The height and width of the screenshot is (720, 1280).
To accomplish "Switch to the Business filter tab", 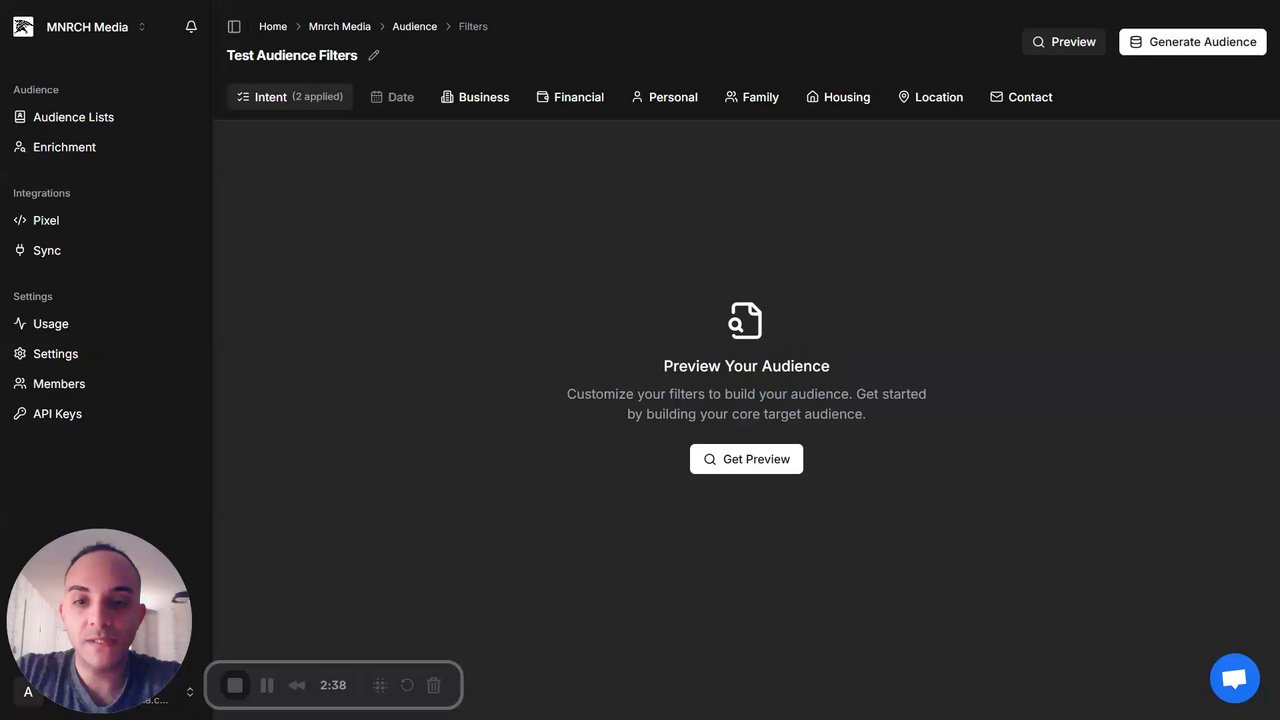I will [x=475, y=97].
